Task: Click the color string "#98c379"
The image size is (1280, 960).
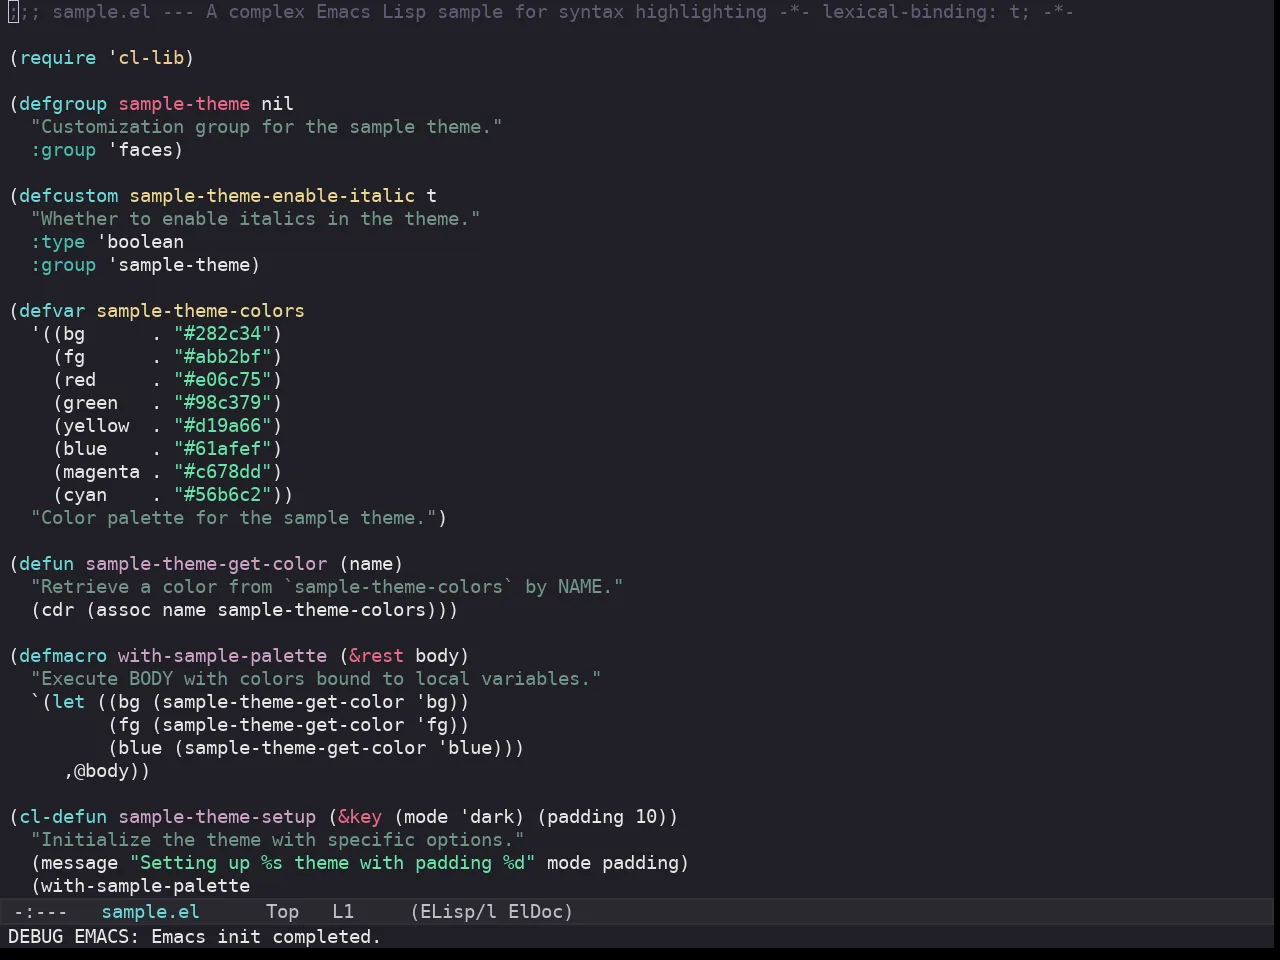Action: [223, 403]
